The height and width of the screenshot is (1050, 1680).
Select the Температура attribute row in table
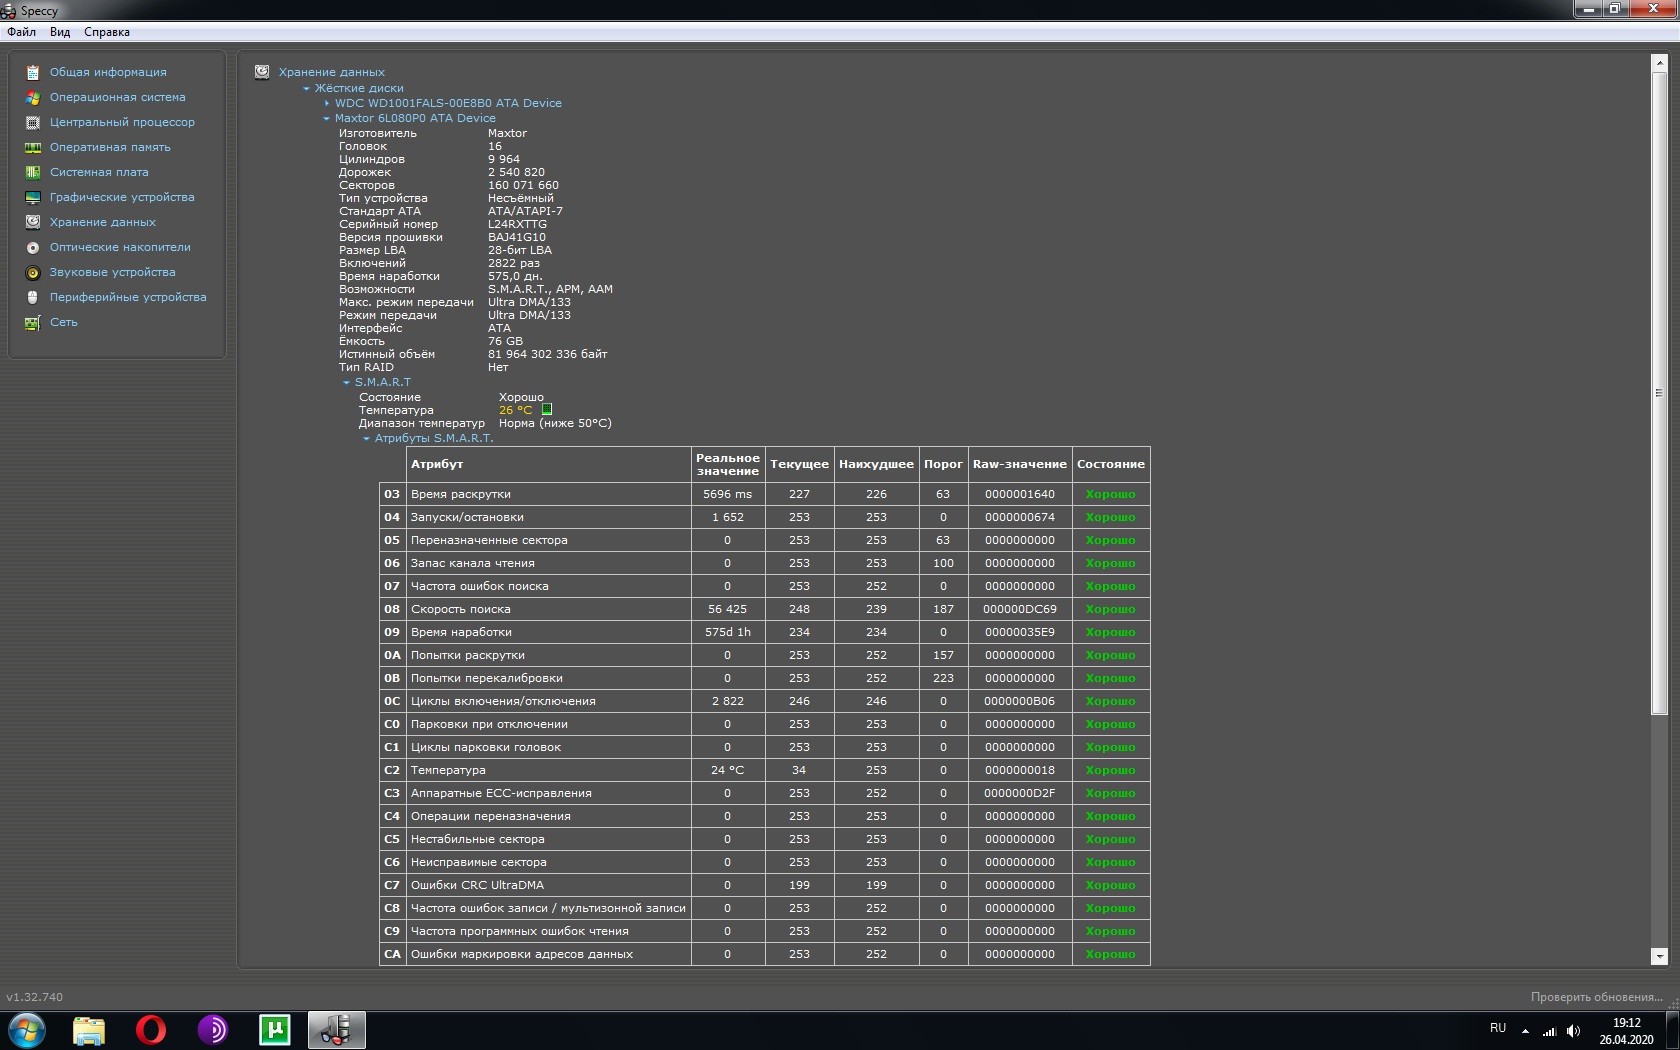765,770
